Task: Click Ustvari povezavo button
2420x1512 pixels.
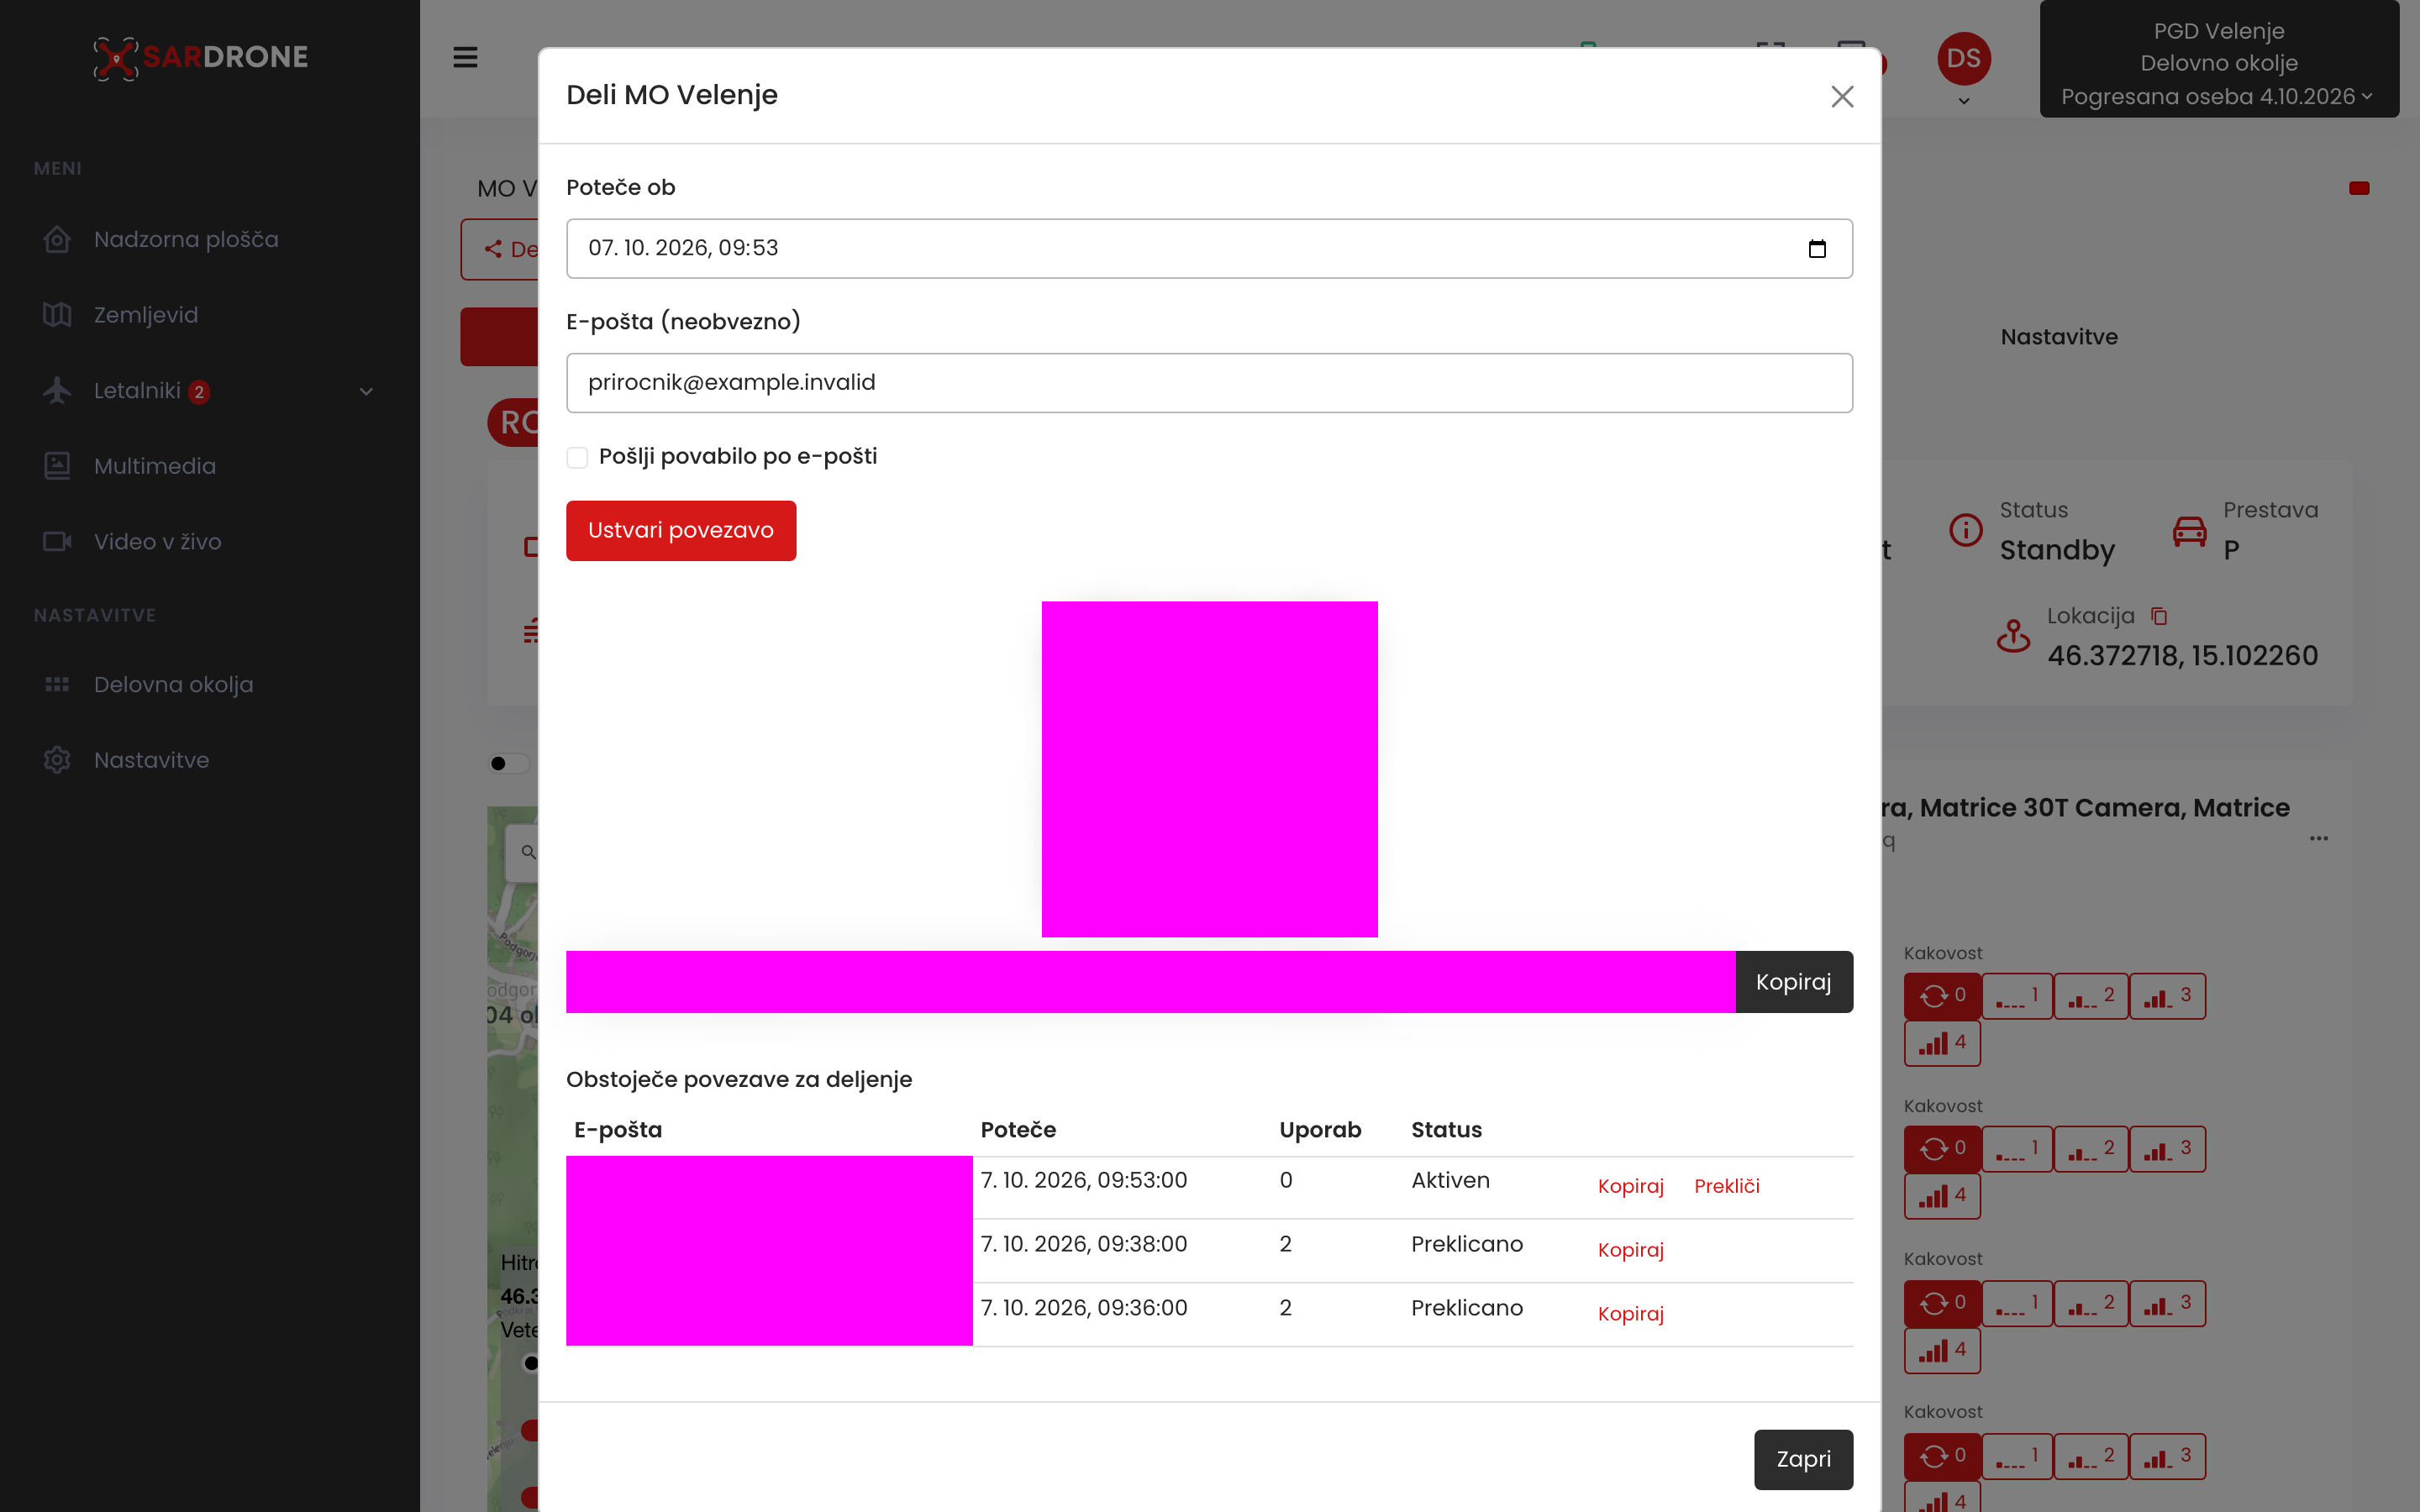Action: [681, 530]
